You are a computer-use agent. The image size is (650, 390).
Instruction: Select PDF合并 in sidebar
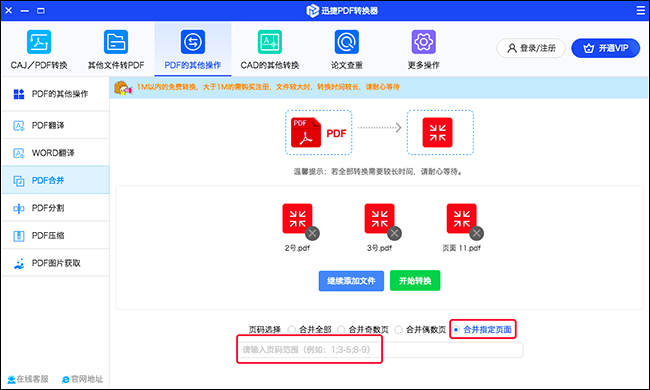pyautogui.click(x=56, y=180)
